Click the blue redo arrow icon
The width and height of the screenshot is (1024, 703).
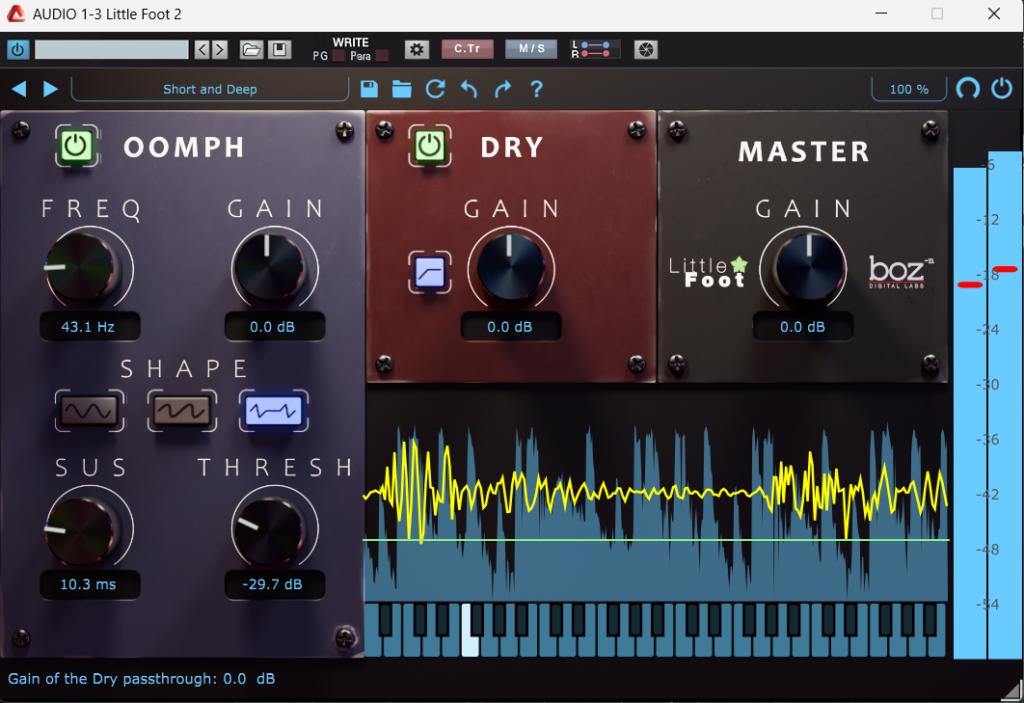pos(503,89)
